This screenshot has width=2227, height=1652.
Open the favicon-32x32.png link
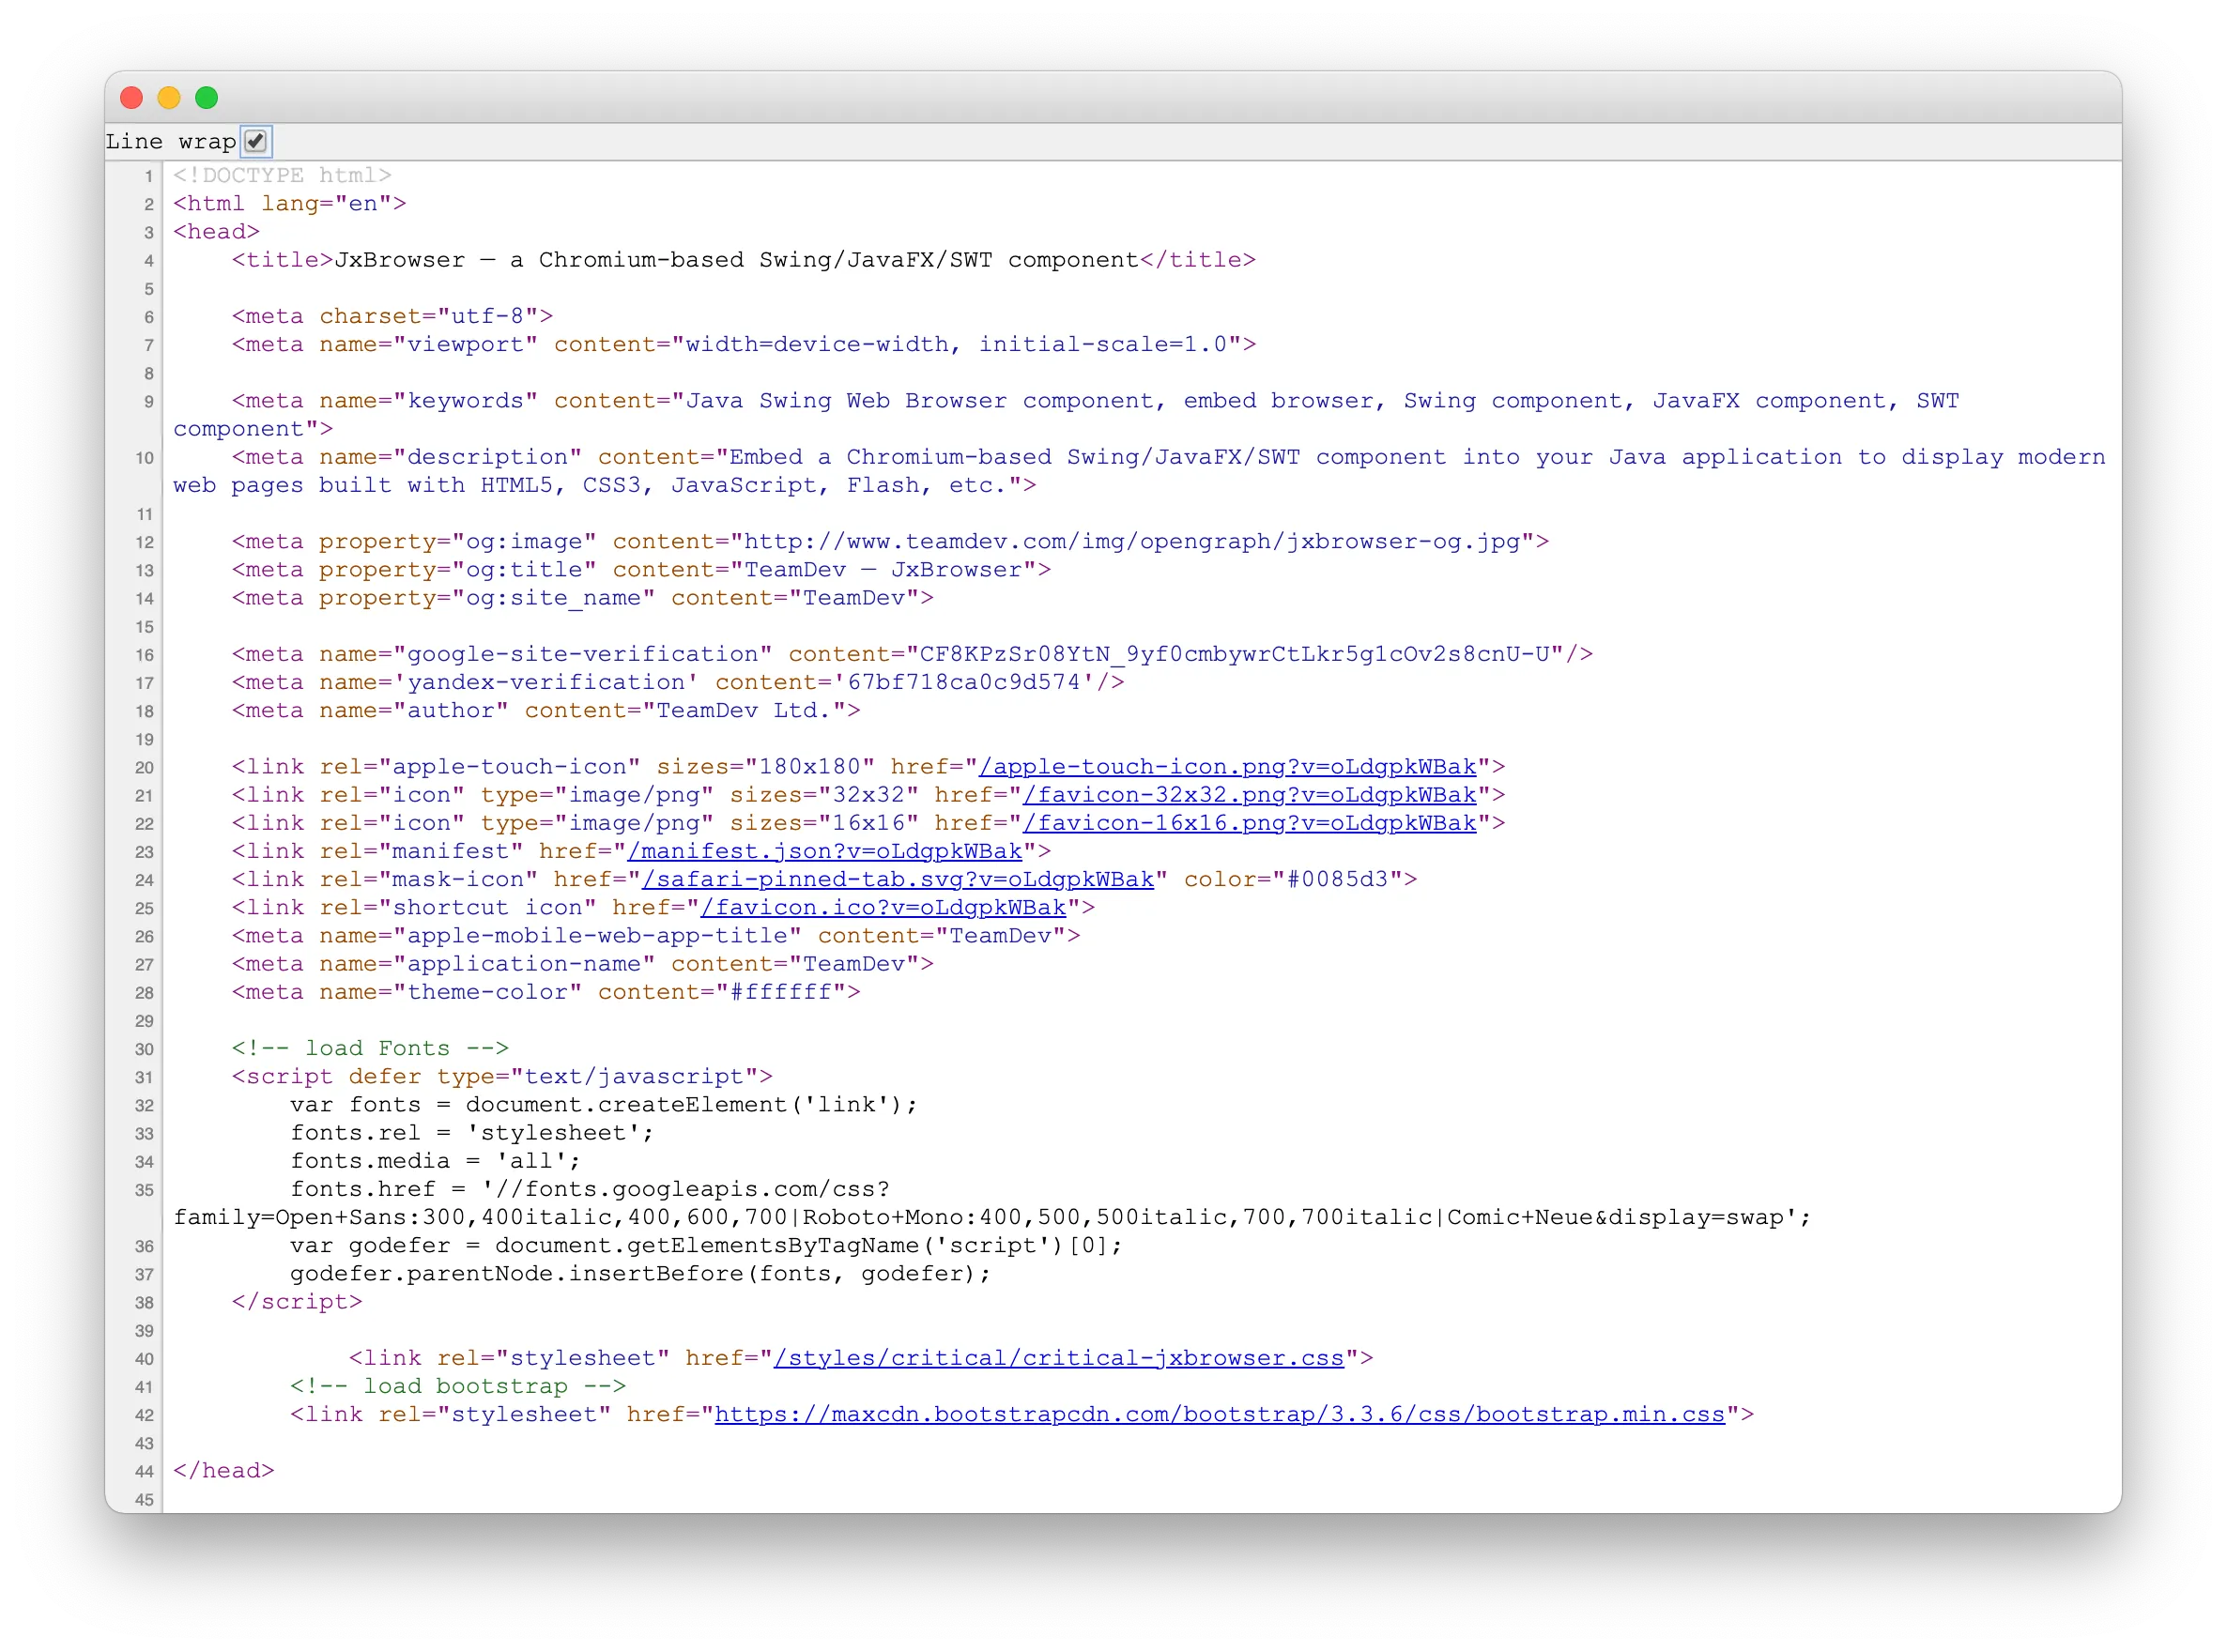click(1249, 795)
